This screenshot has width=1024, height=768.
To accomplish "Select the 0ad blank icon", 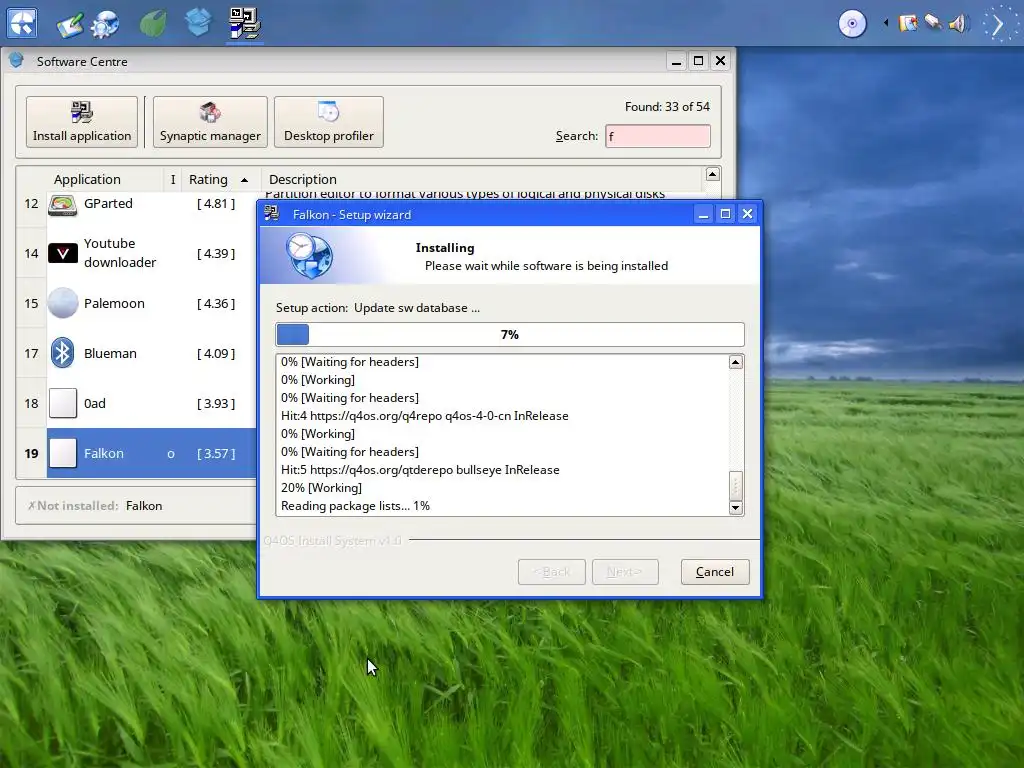I will click(63, 403).
